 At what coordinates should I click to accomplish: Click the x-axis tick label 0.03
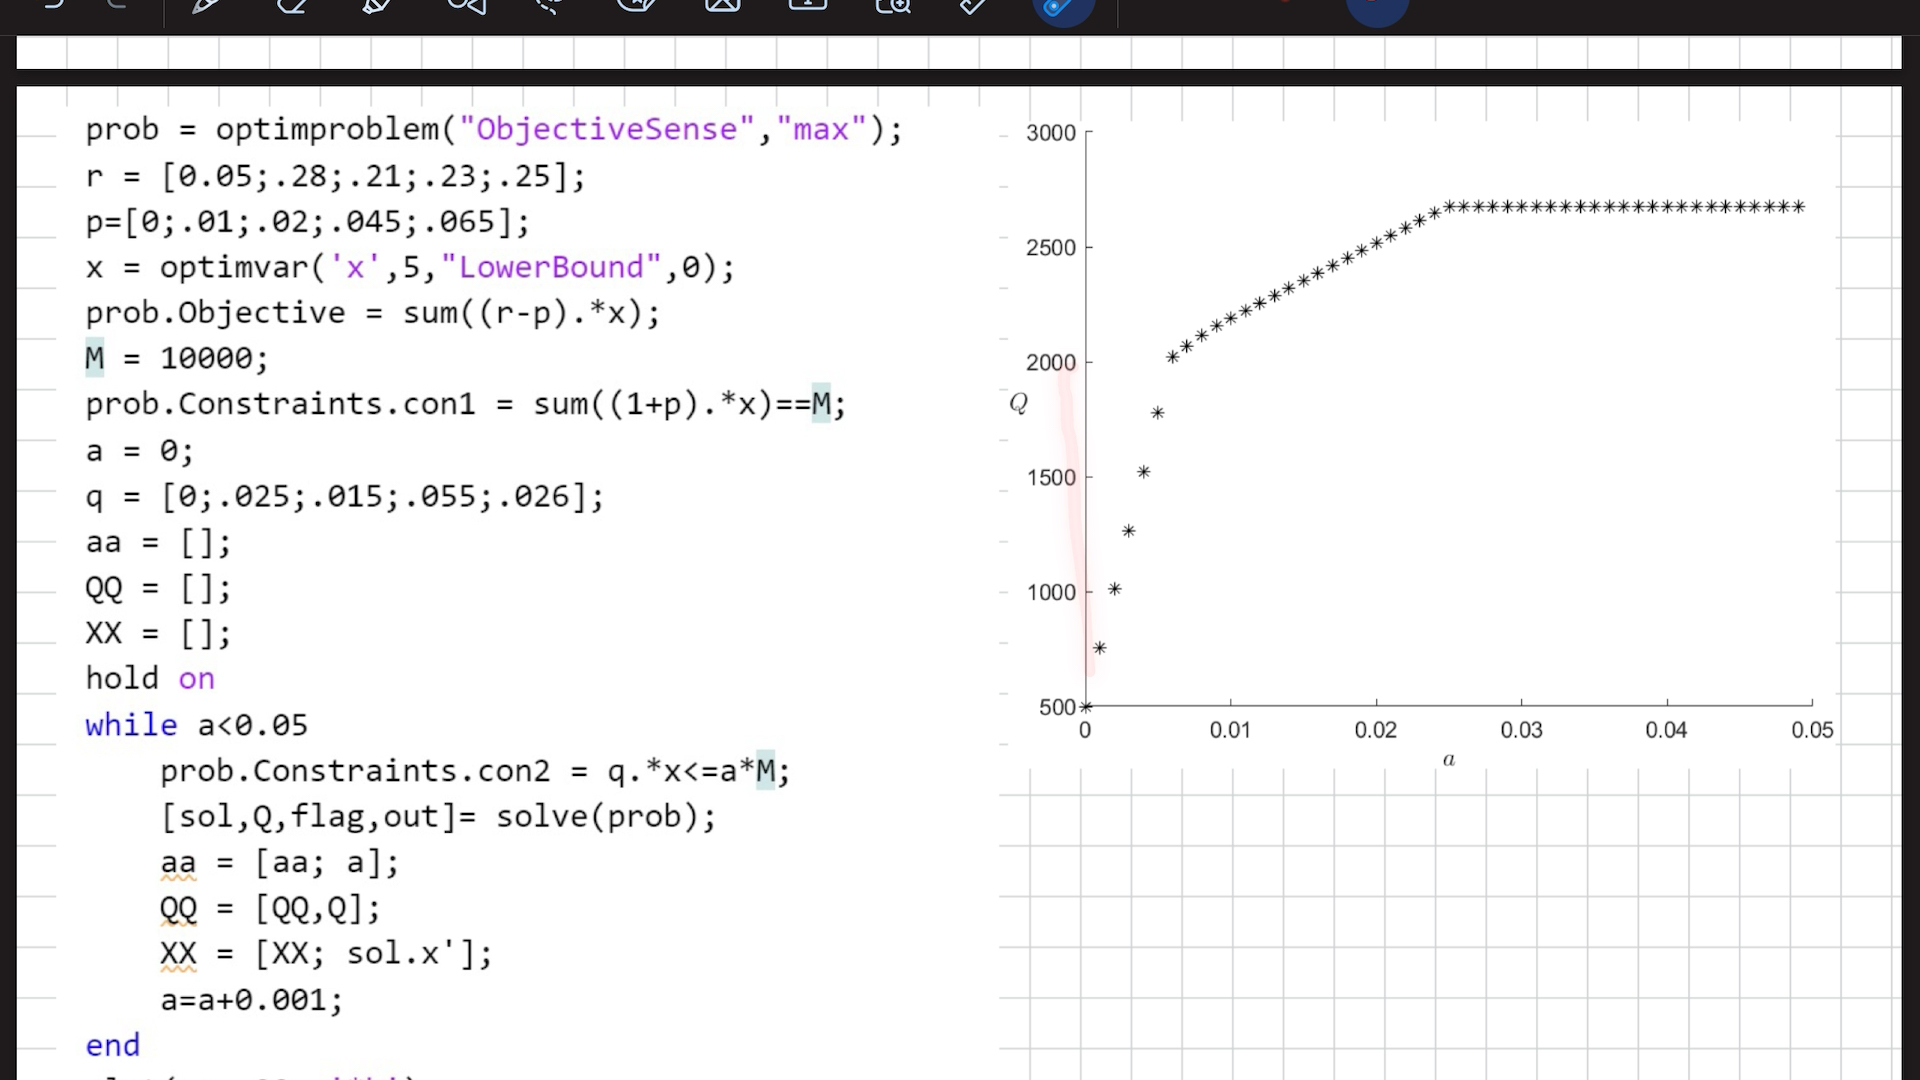coord(1521,731)
